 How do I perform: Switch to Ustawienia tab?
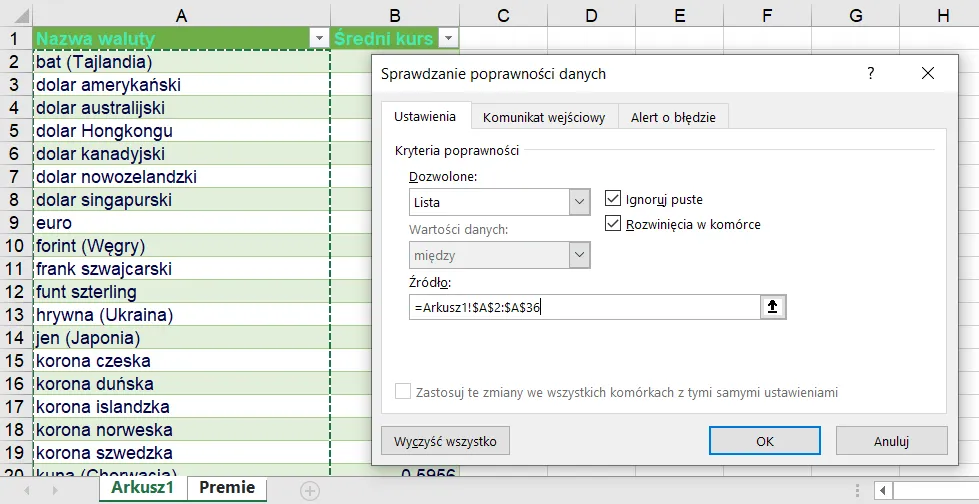click(425, 117)
